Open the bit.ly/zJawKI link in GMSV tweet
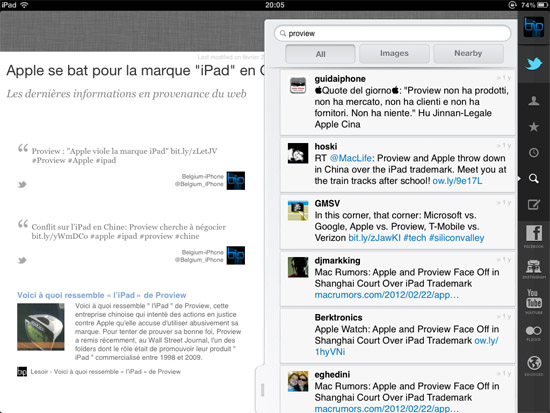 tap(374, 238)
